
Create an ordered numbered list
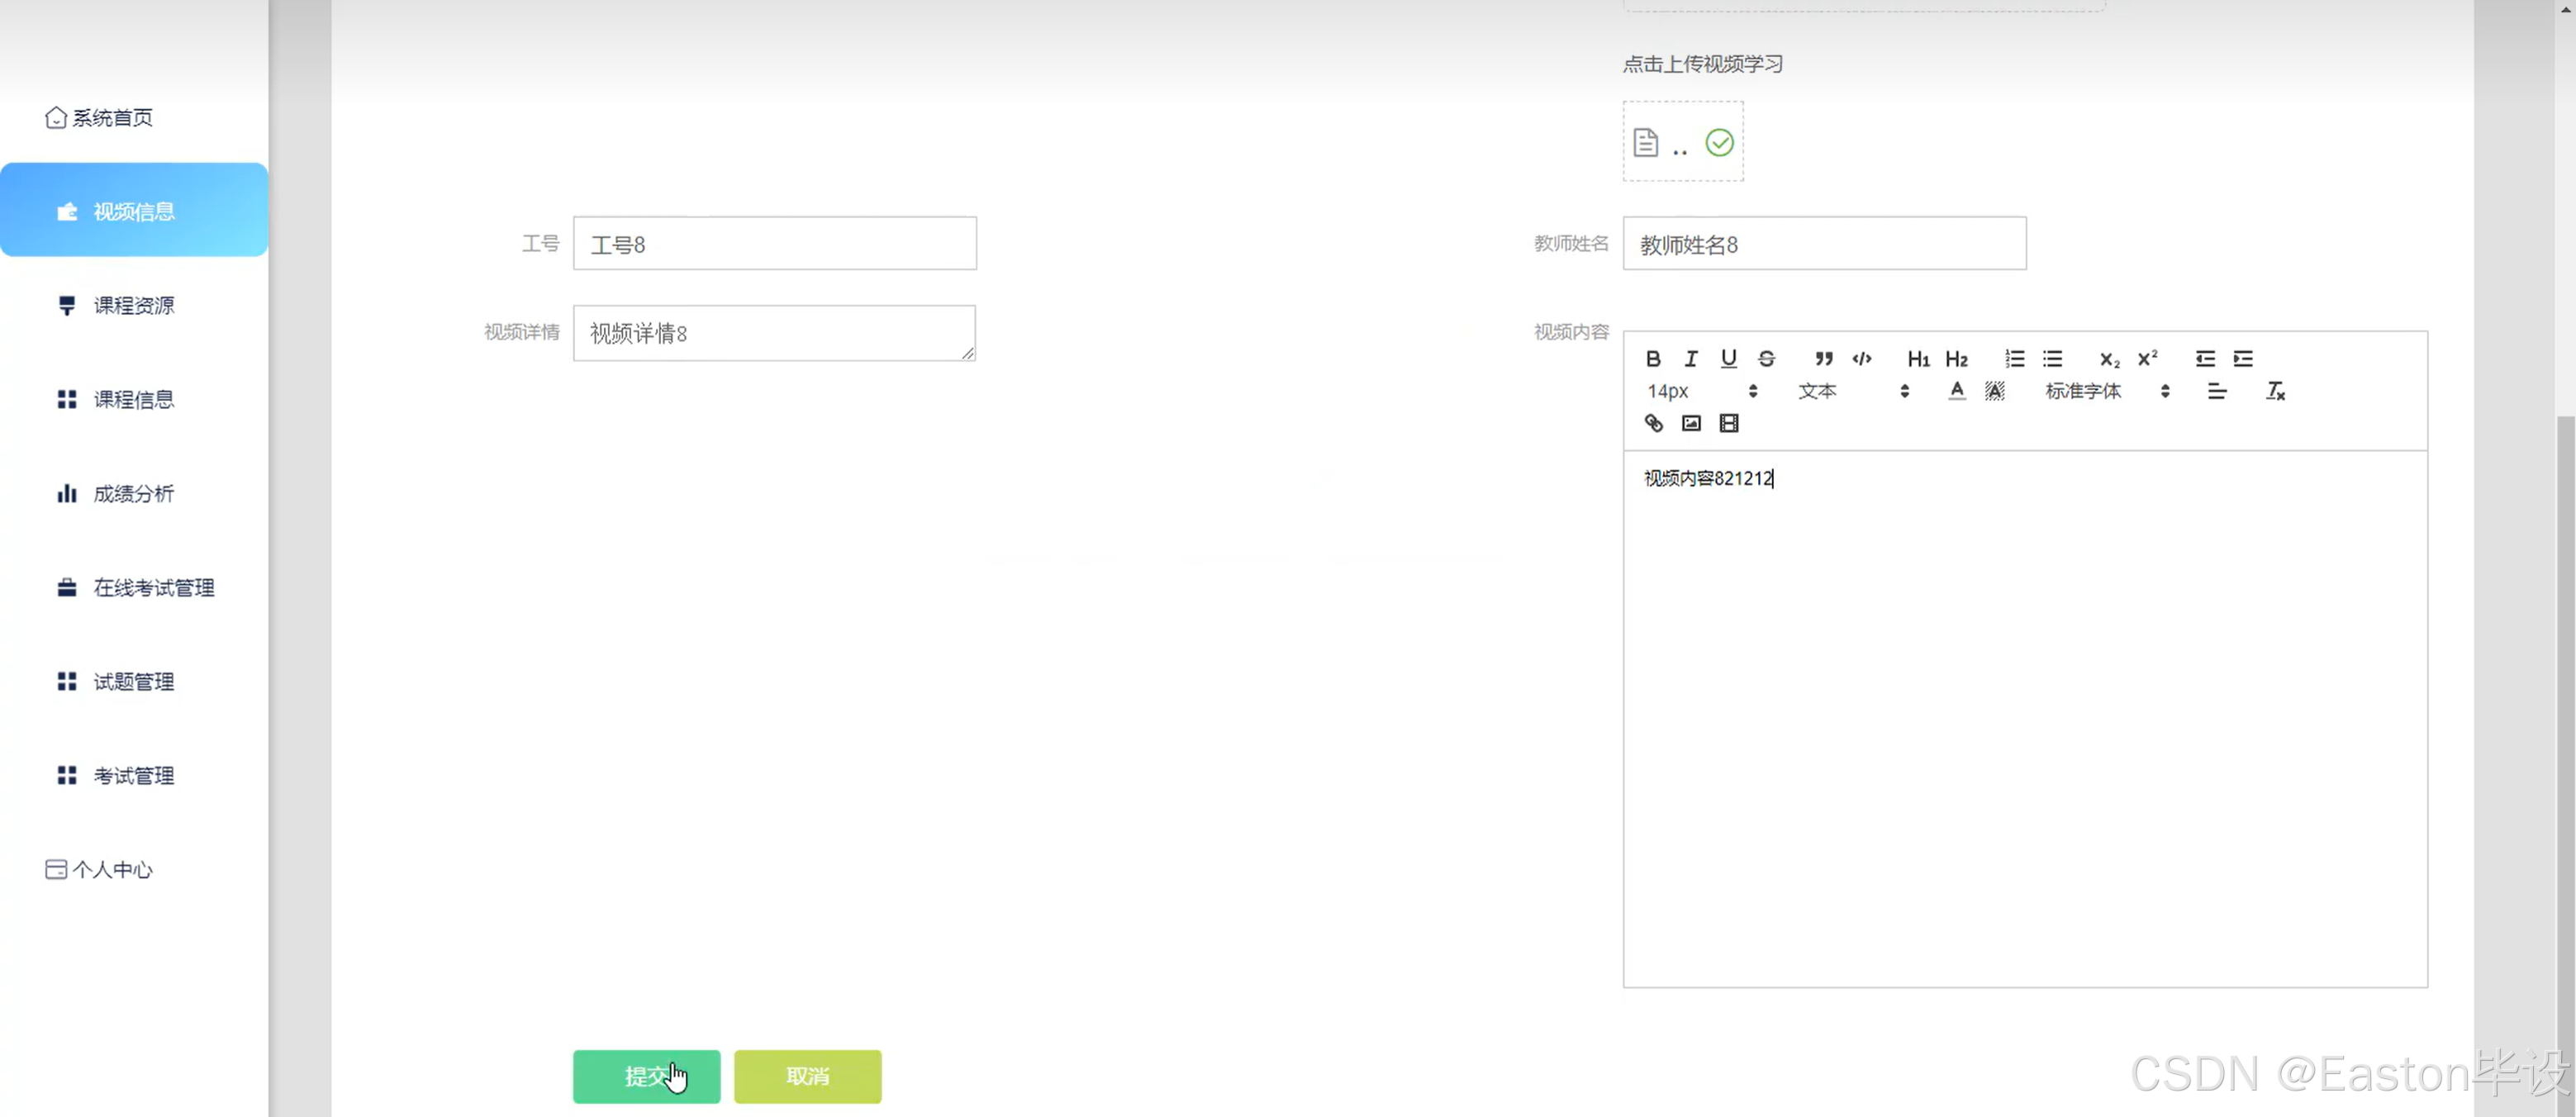pos(2014,359)
